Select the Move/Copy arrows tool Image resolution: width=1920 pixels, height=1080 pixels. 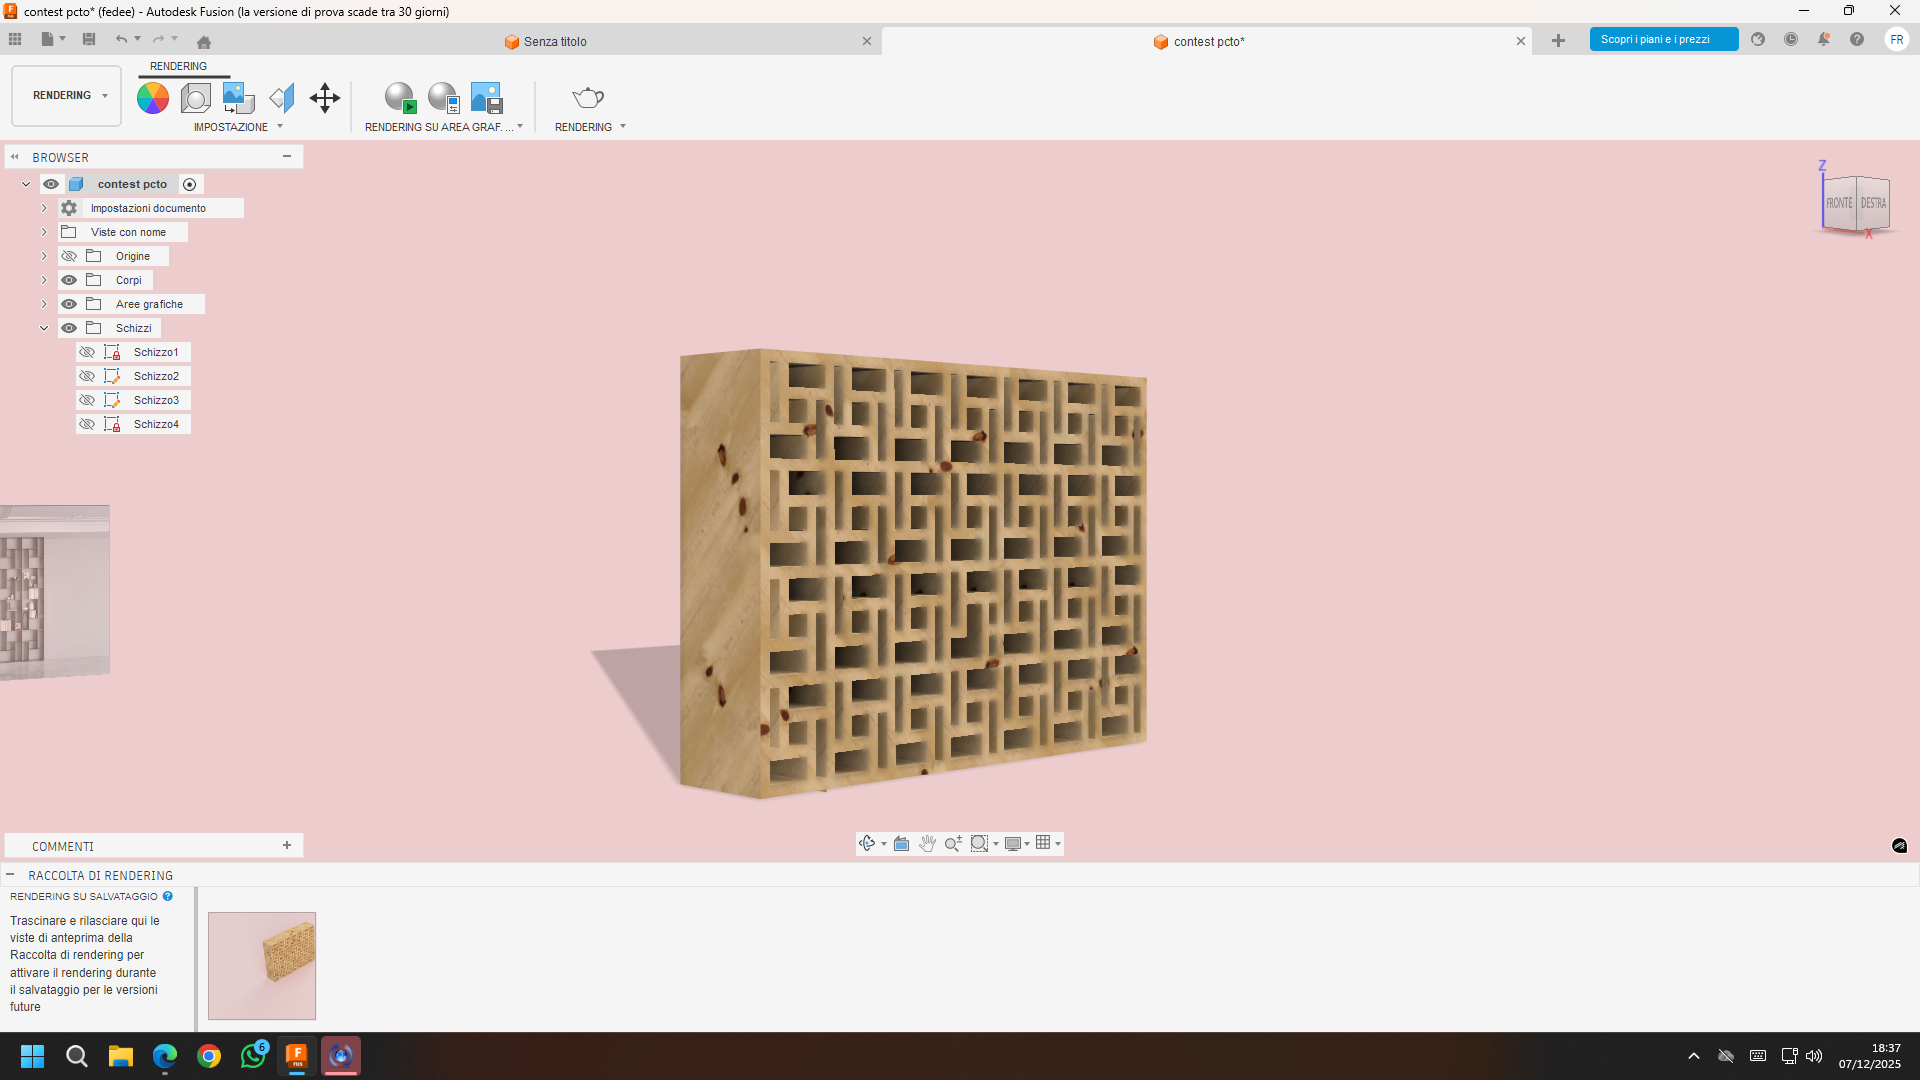325,98
